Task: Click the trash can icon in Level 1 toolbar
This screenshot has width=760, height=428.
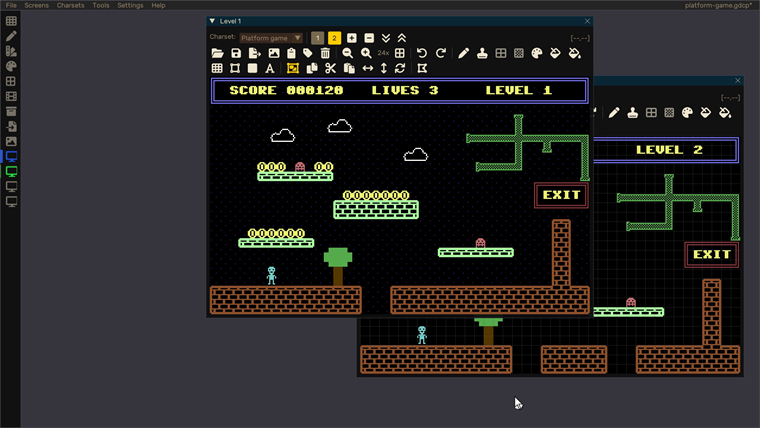Action: click(x=325, y=53)
